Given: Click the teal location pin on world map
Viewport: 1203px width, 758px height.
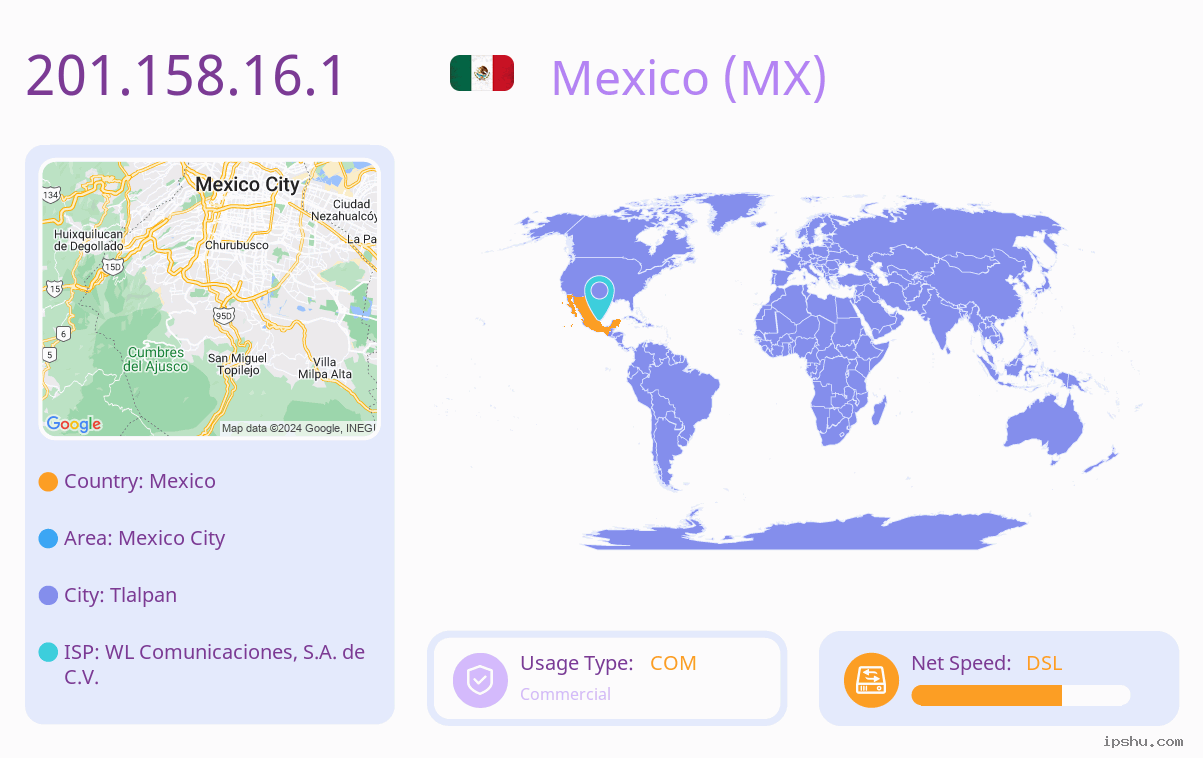Looking at the screenshot, I should (599, 297).
